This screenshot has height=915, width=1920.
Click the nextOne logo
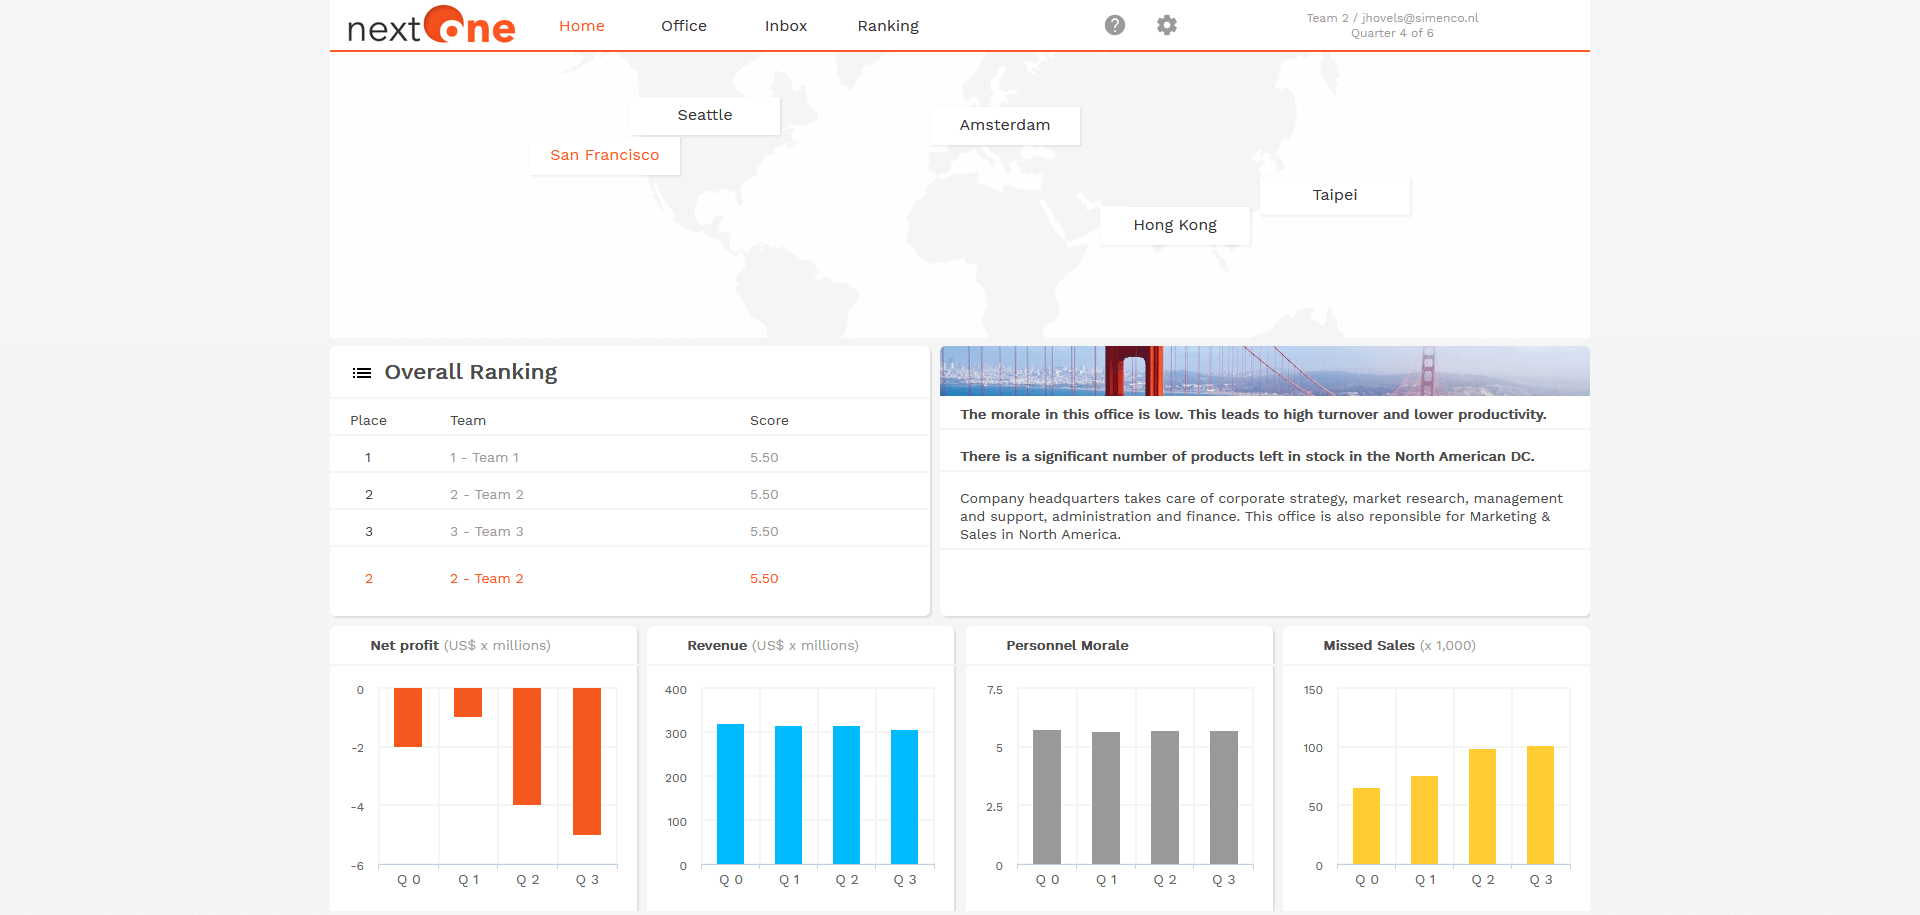[430, 27]
